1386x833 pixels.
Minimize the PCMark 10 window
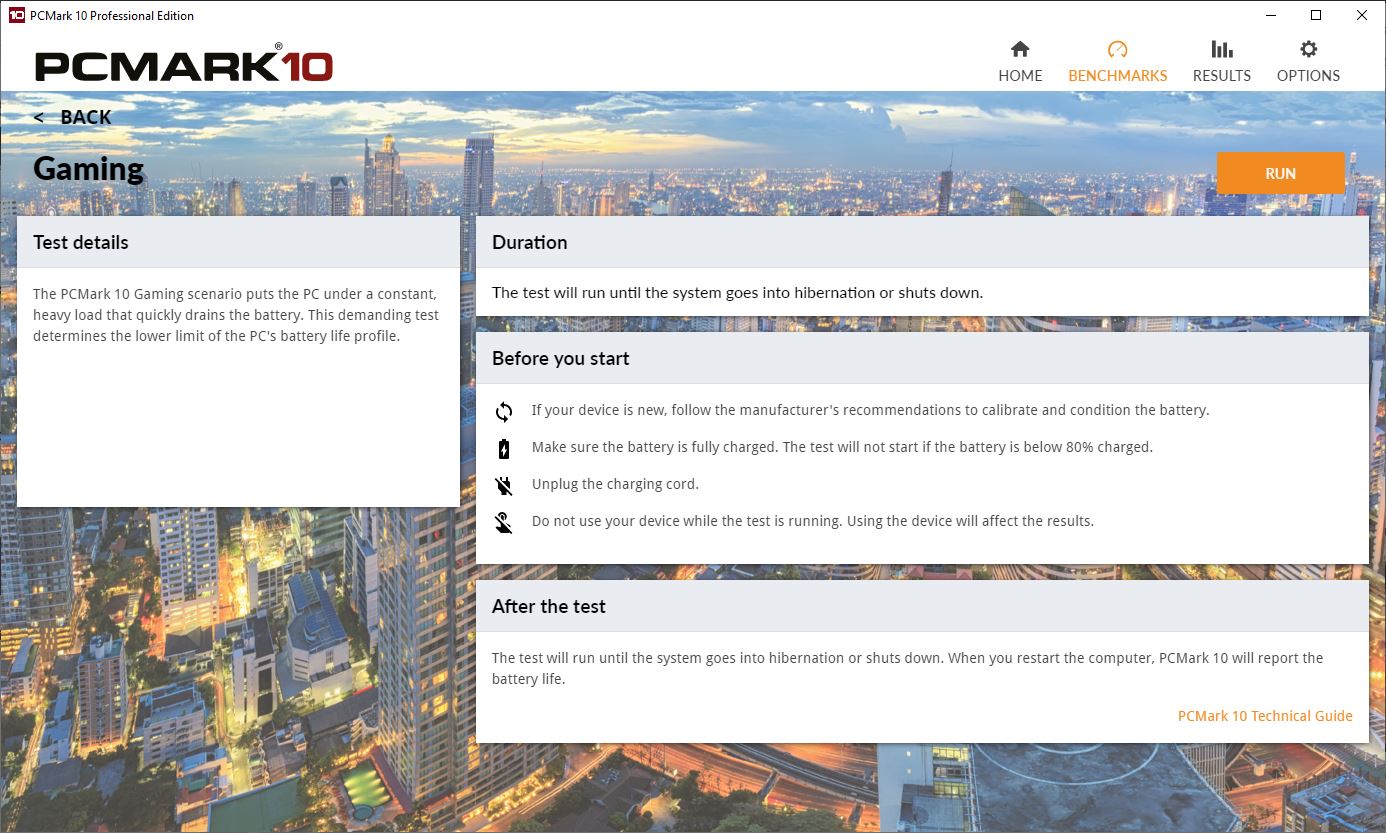[x=1270, y=15]
